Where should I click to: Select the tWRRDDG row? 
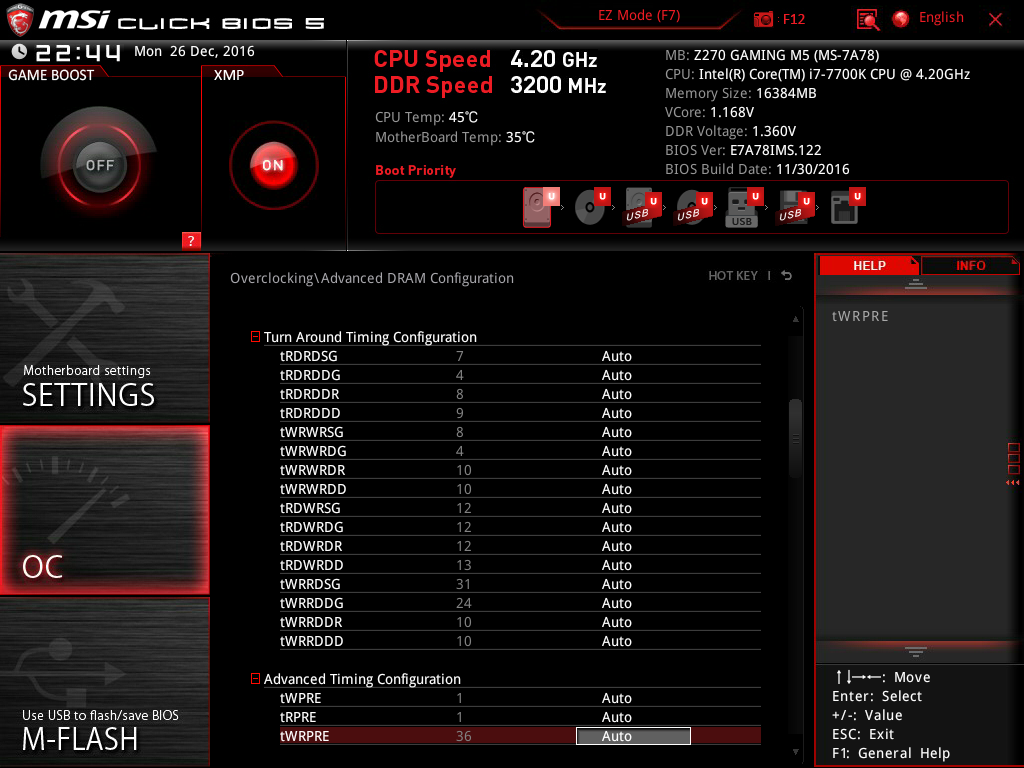tap(520, 603)
